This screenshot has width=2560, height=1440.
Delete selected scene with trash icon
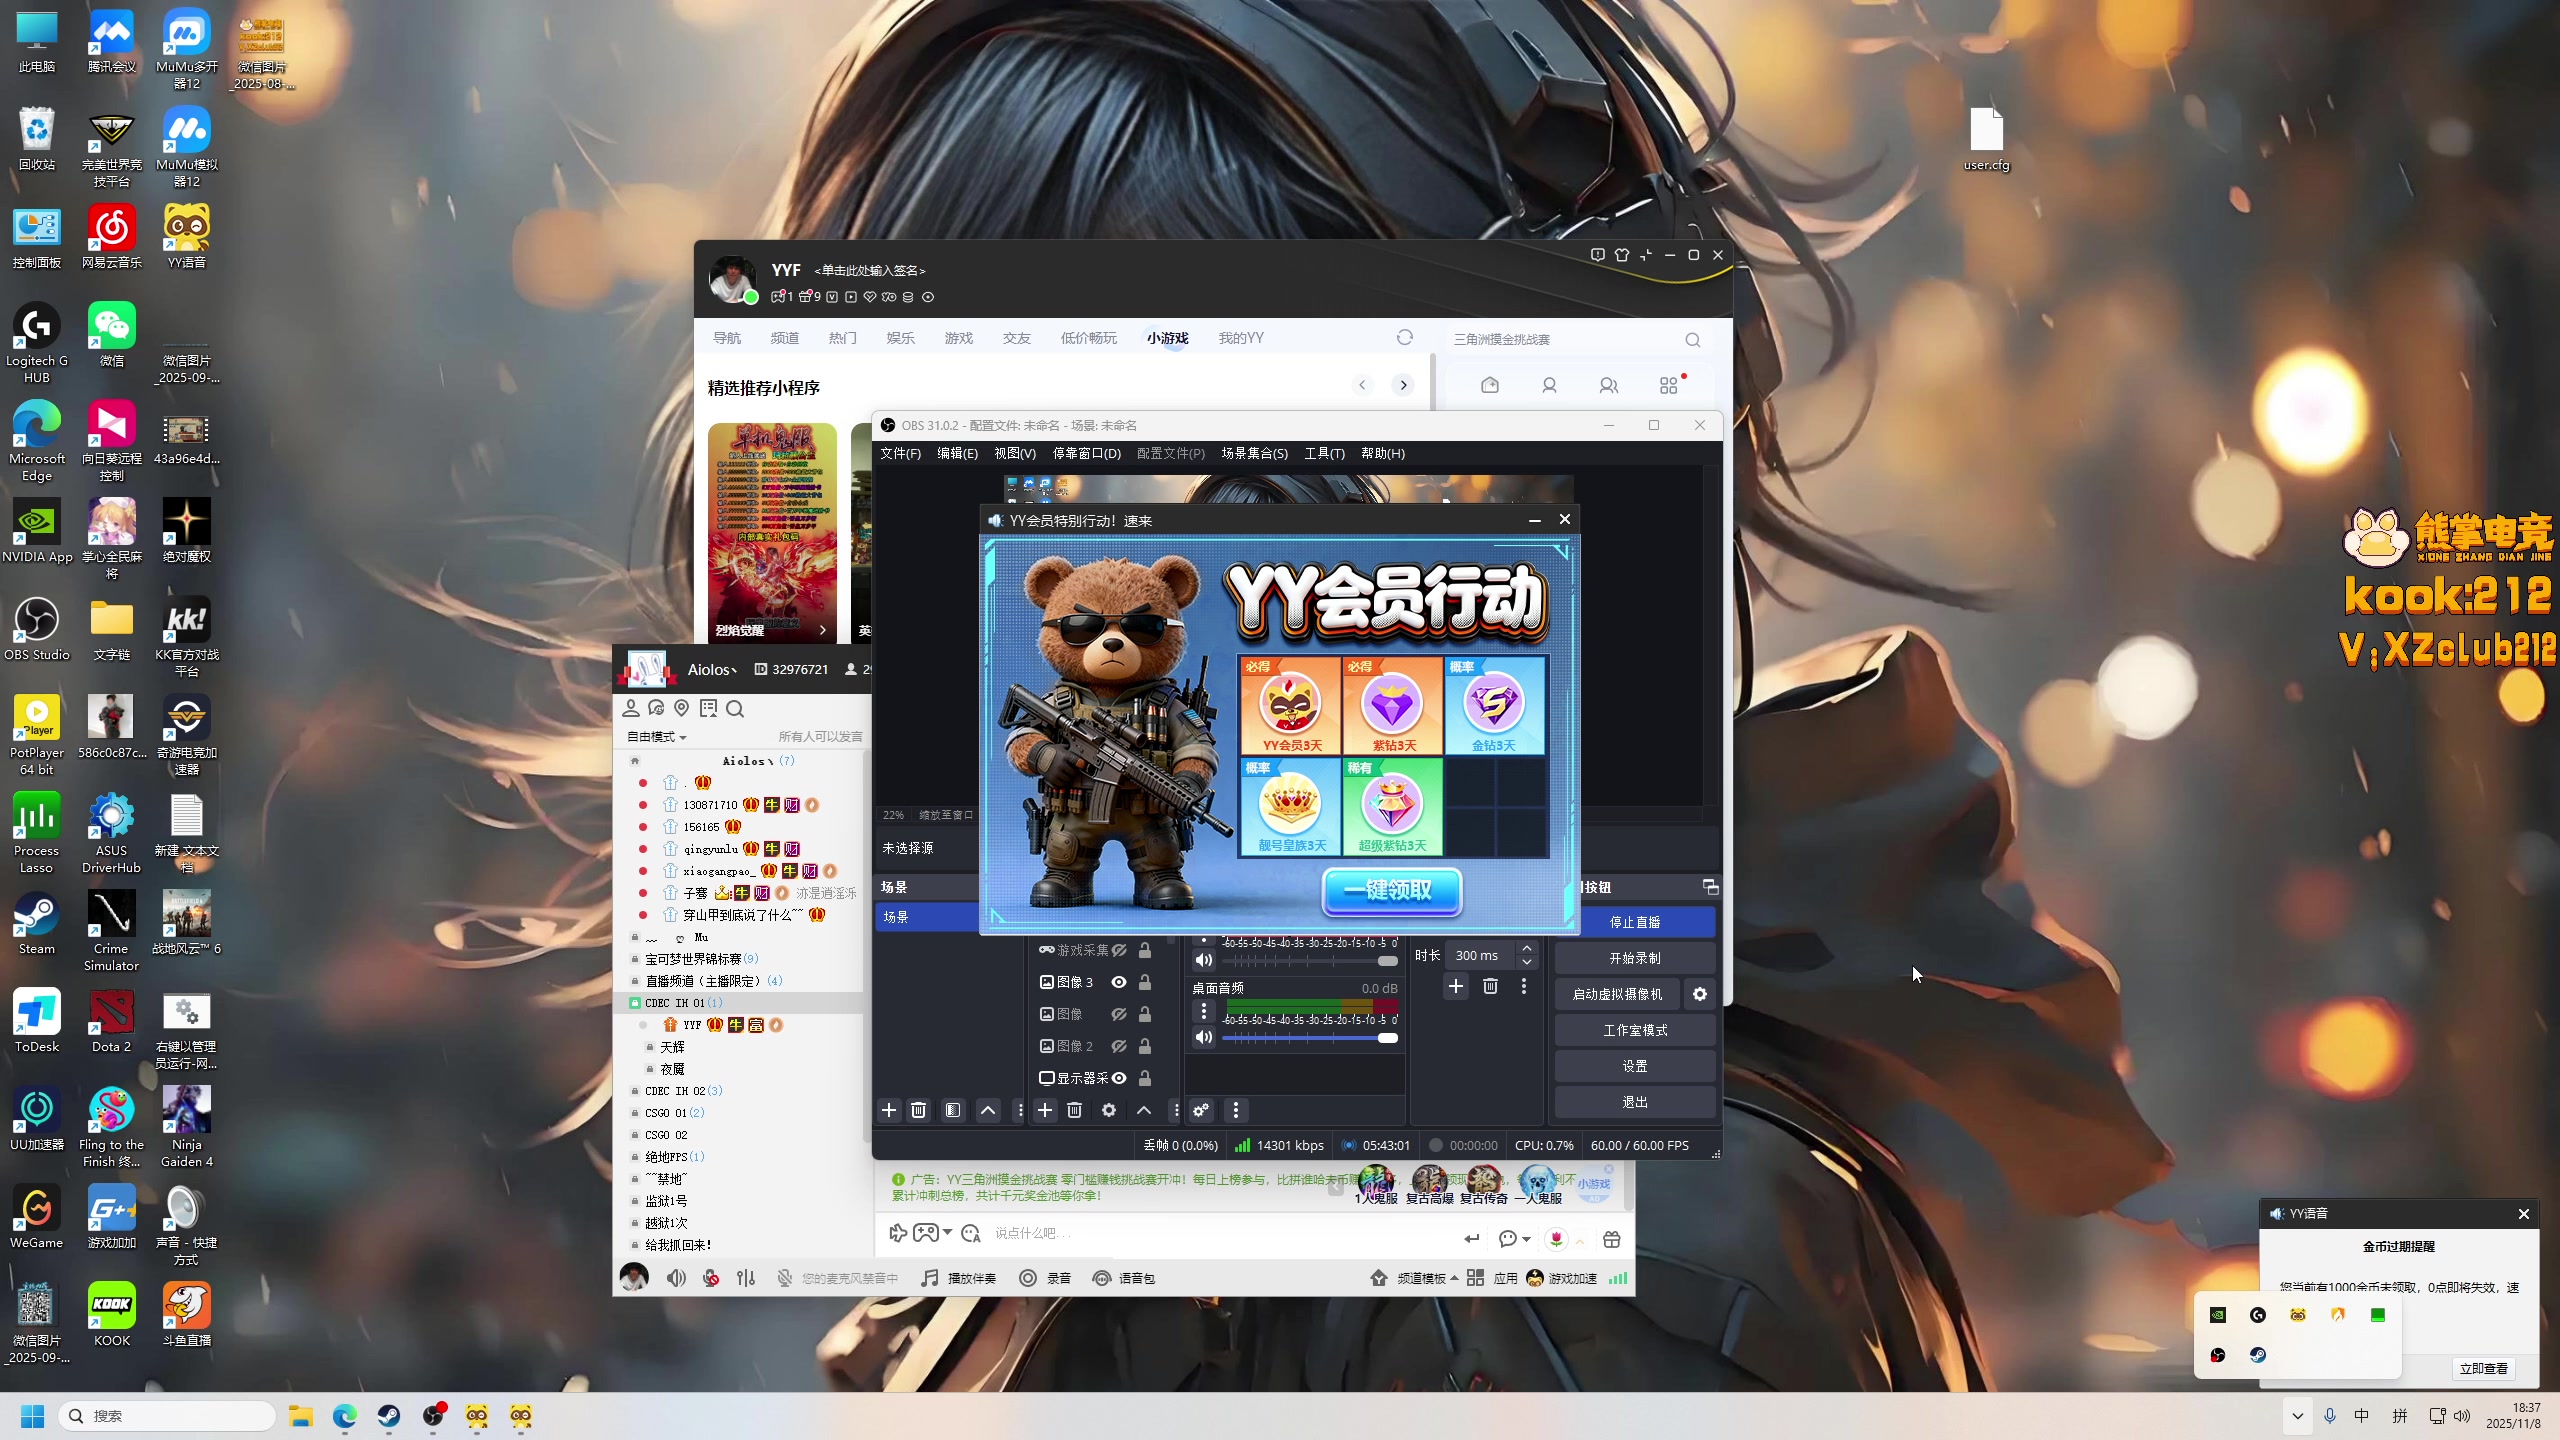coord(918,1110)
